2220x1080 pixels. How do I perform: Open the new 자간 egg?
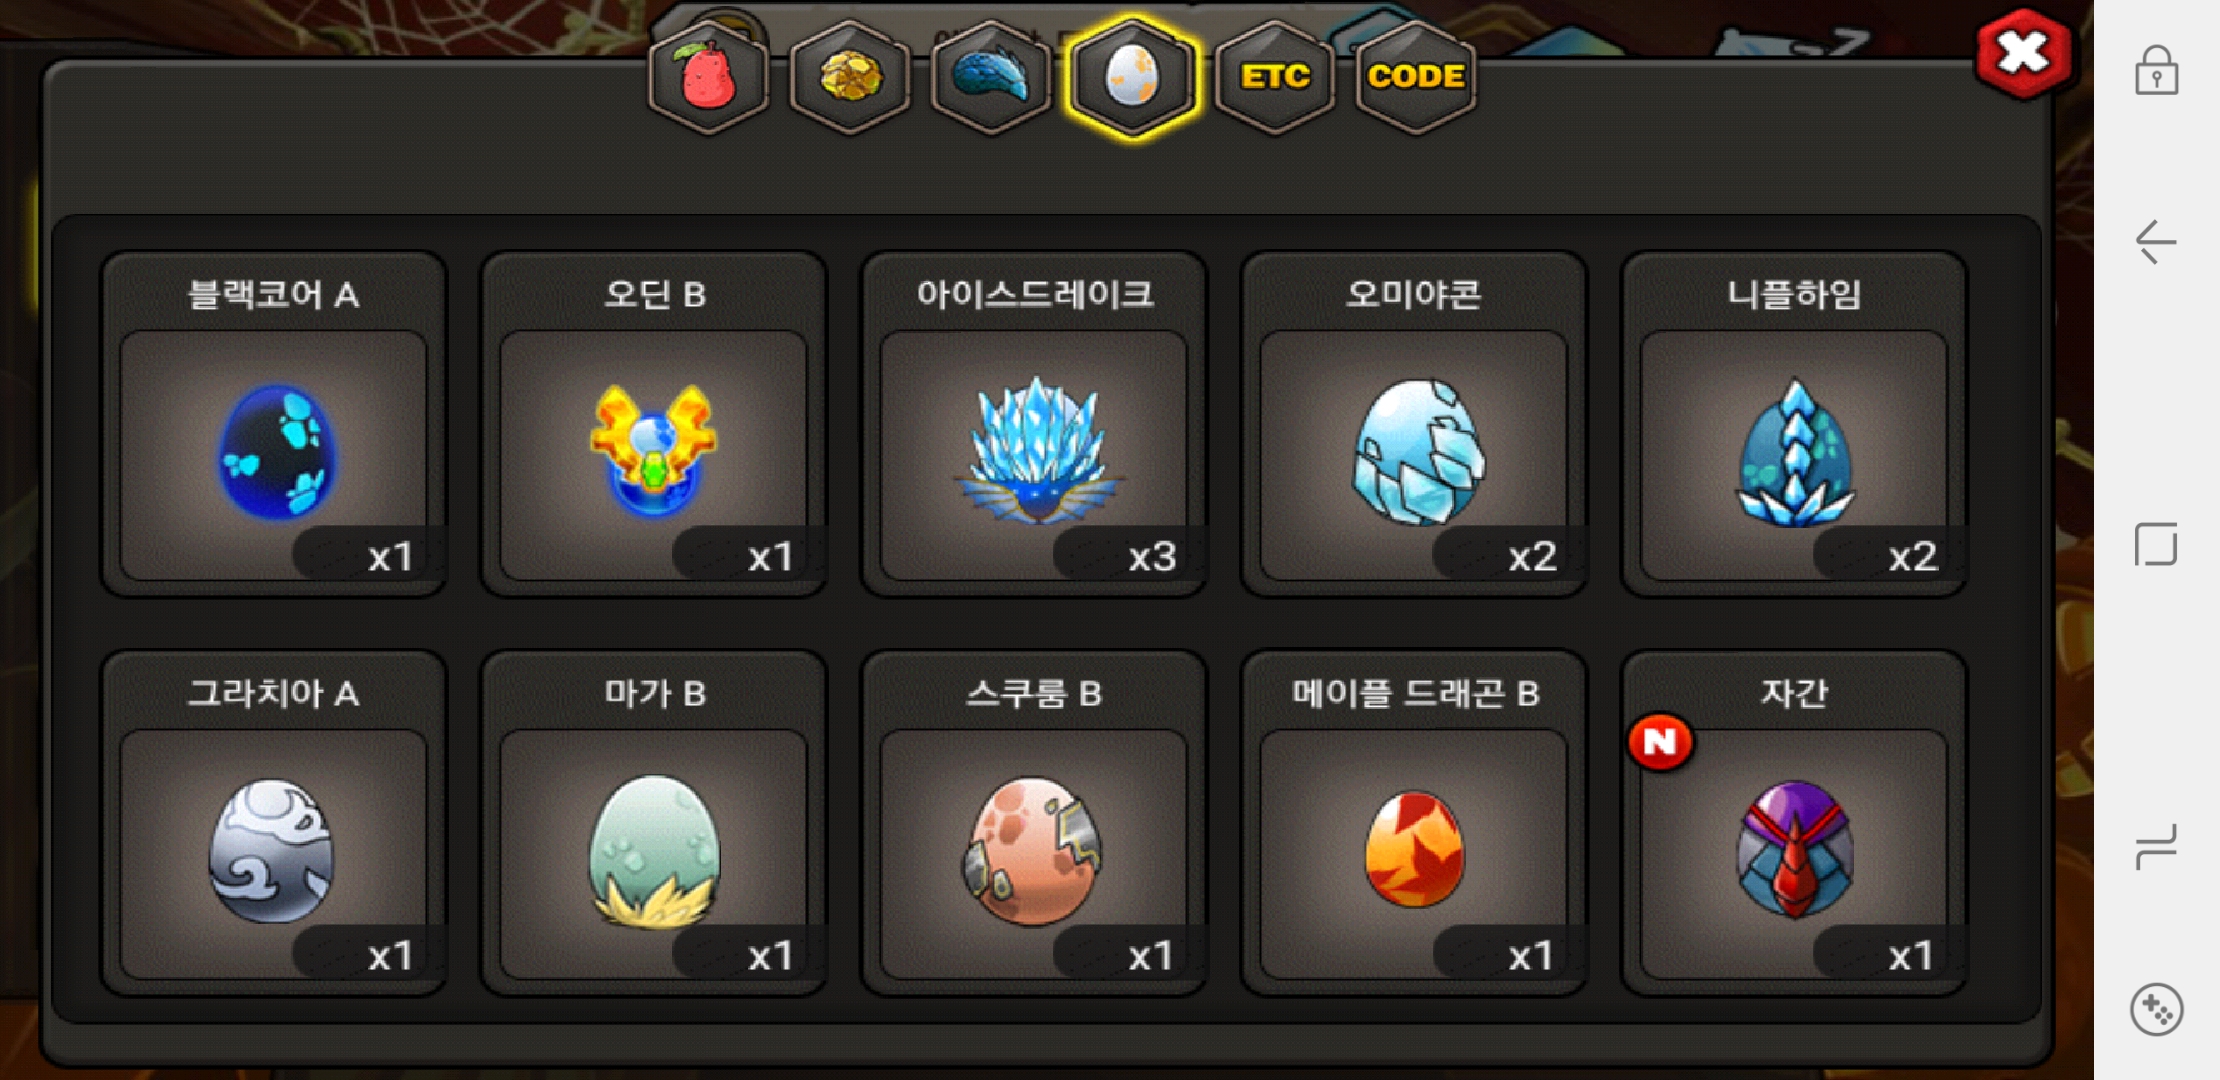pos(1794,824)
